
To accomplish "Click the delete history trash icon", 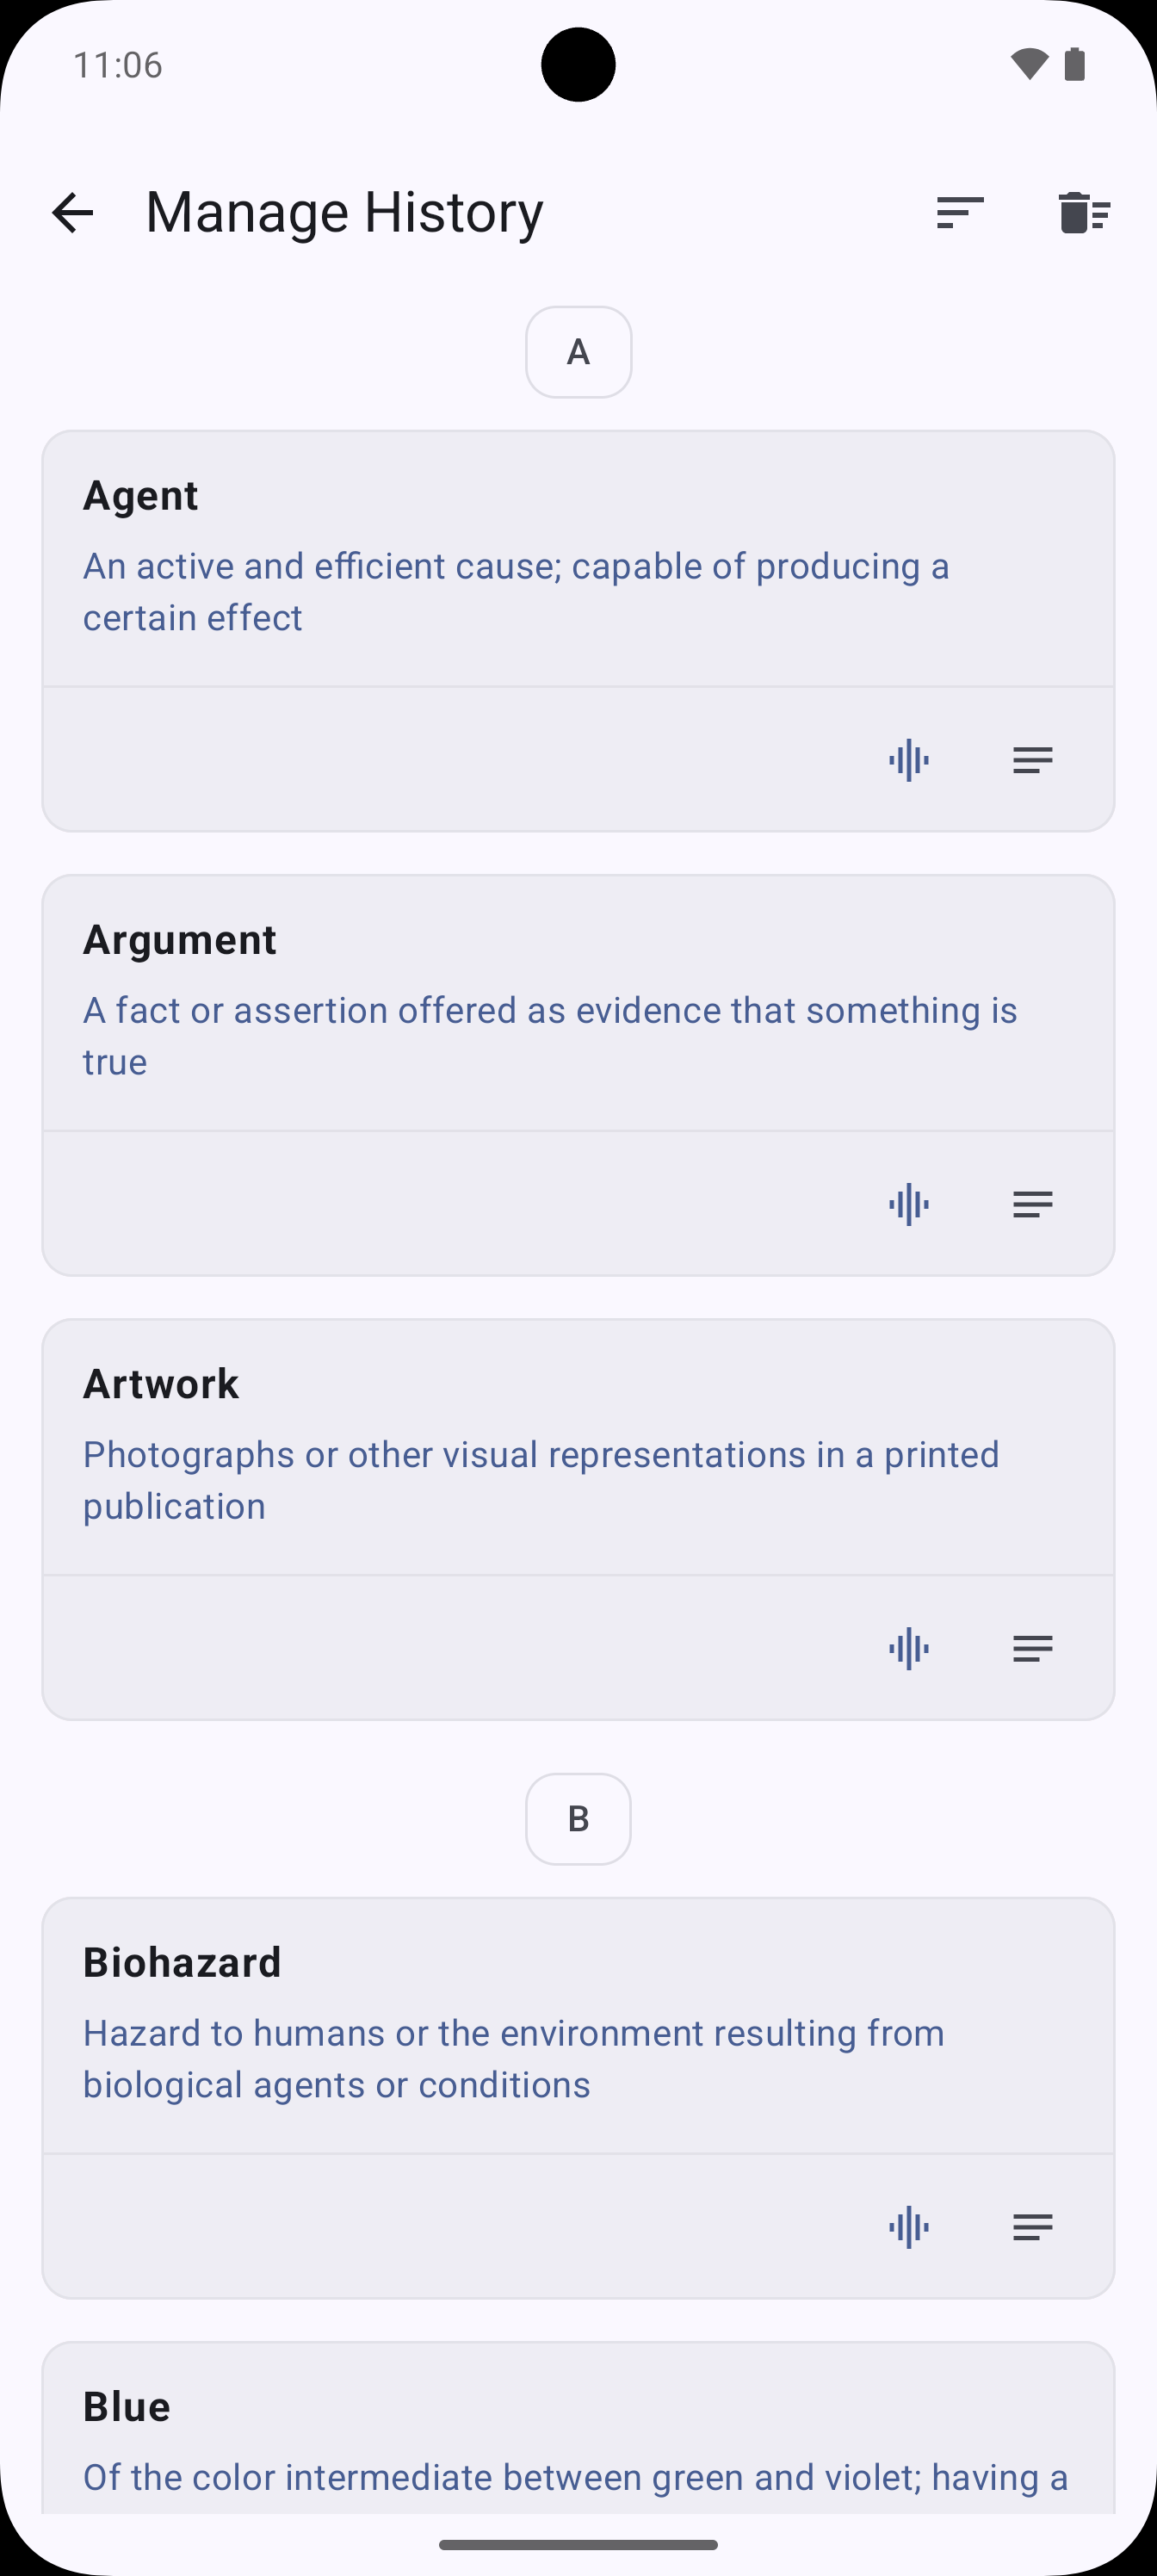I will [1085, 212].
